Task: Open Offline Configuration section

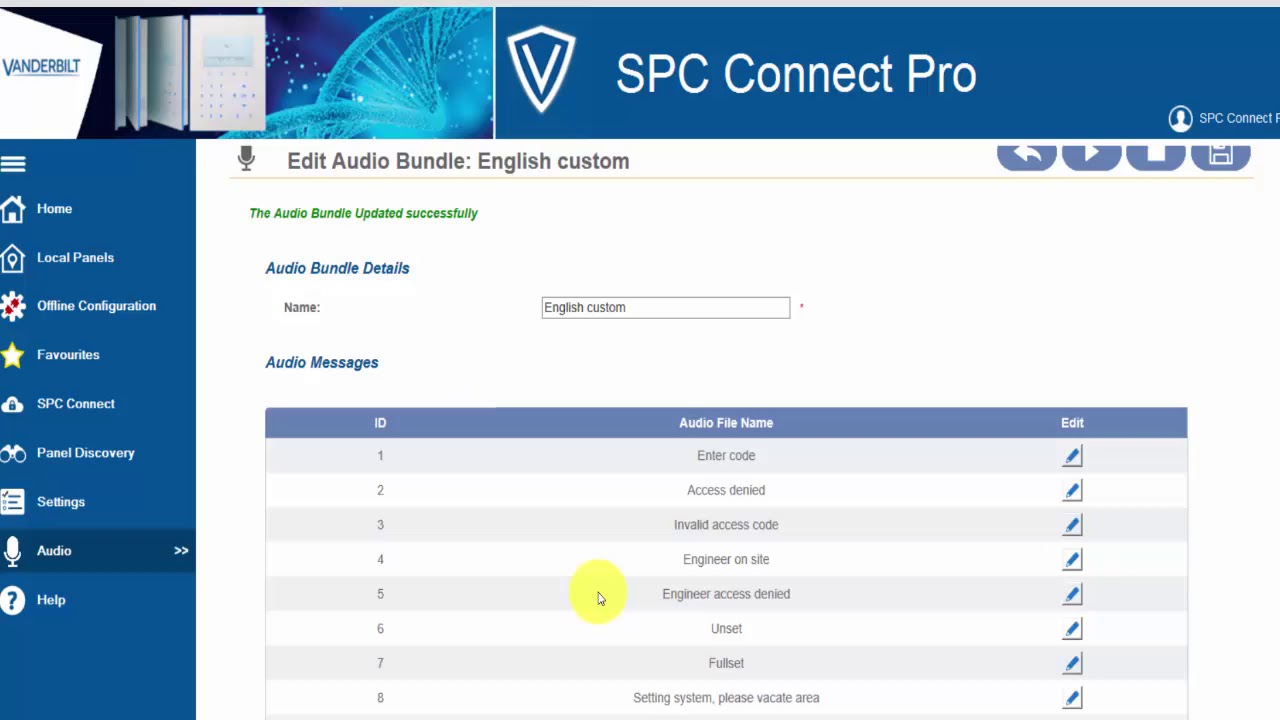Action: (x=96, y=306)
